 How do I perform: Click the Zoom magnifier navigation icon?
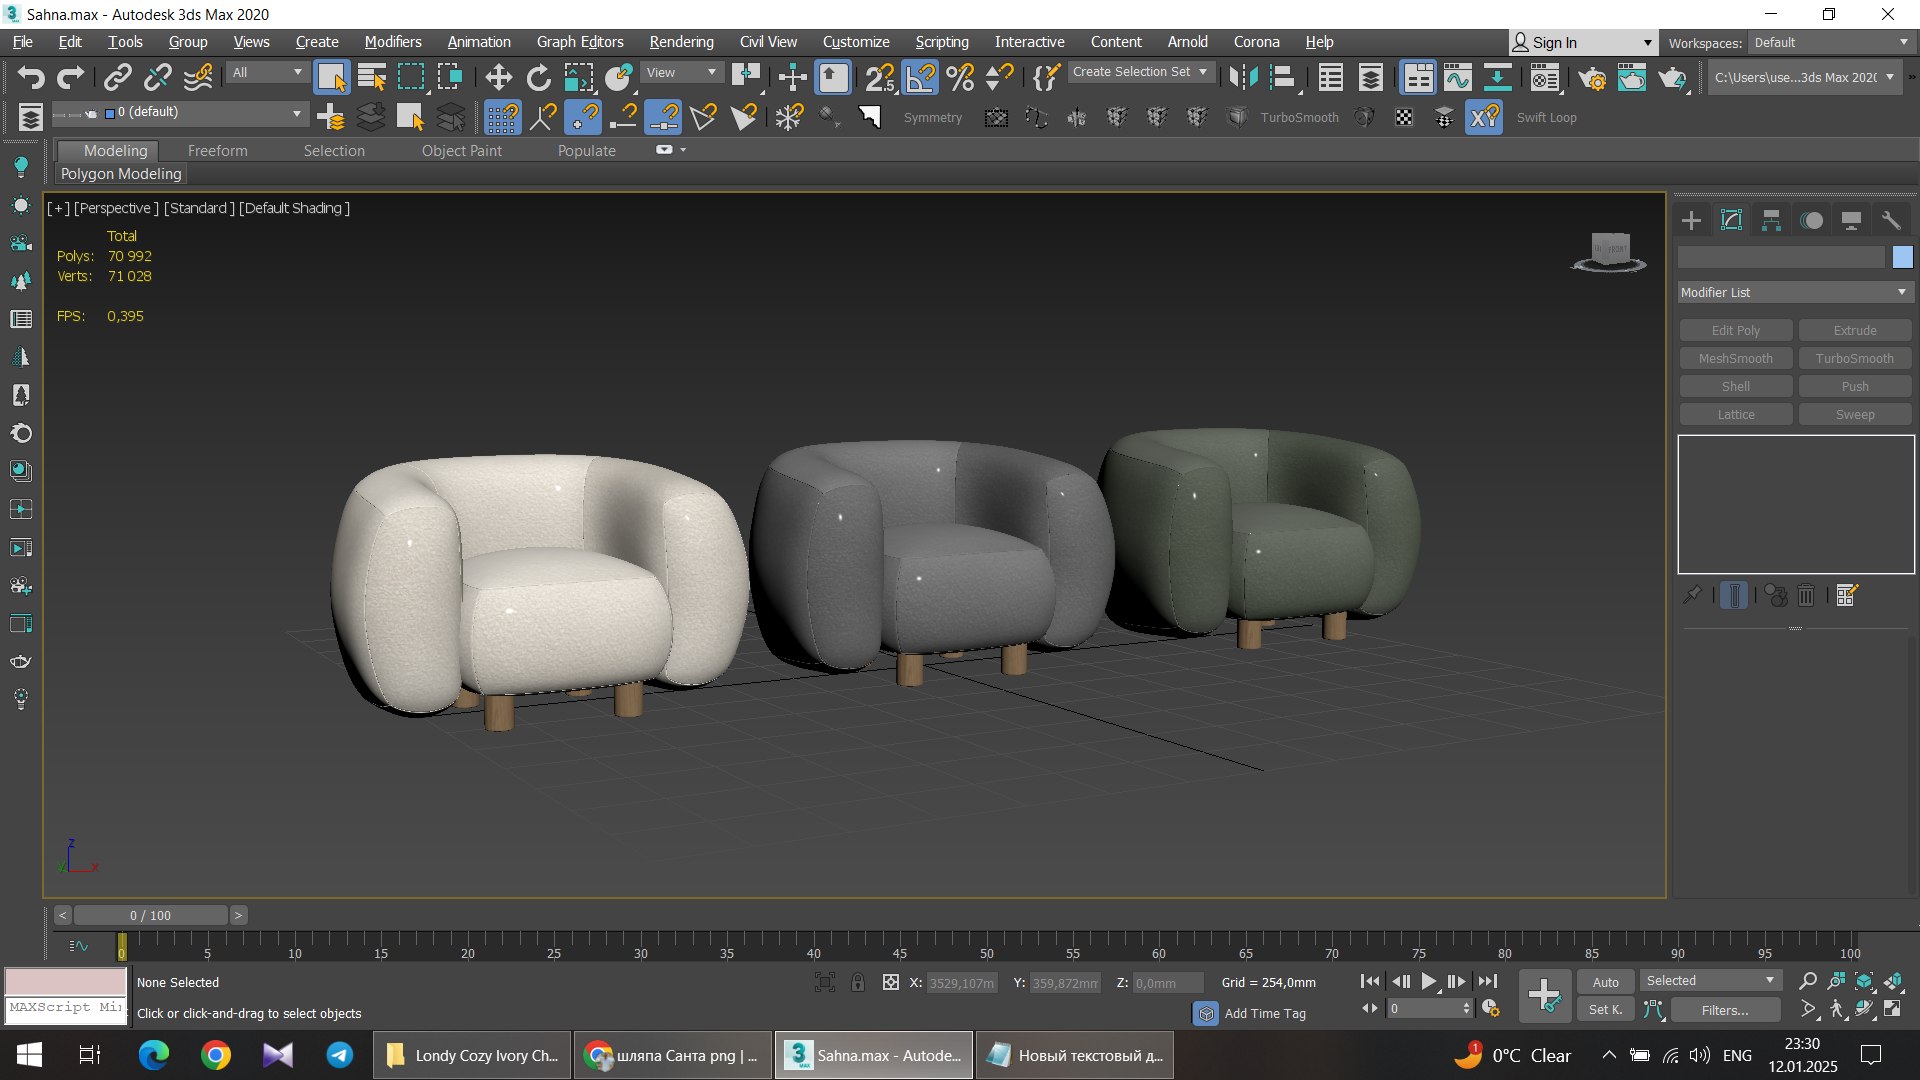(x=1807, y=981)
